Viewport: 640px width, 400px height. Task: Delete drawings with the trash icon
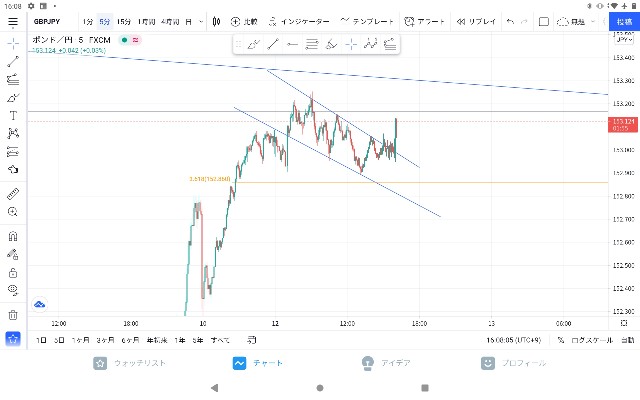13,315
